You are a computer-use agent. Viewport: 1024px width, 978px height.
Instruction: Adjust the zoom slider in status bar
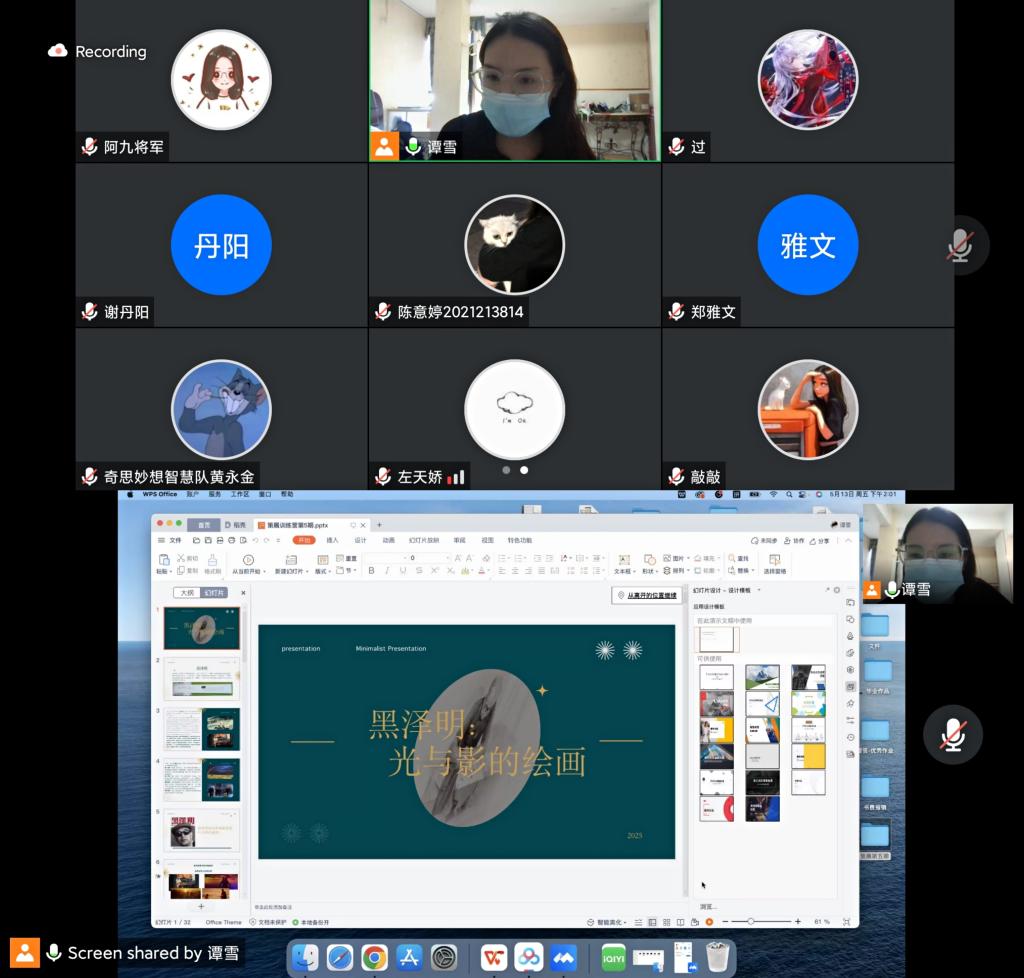point(751,921)
